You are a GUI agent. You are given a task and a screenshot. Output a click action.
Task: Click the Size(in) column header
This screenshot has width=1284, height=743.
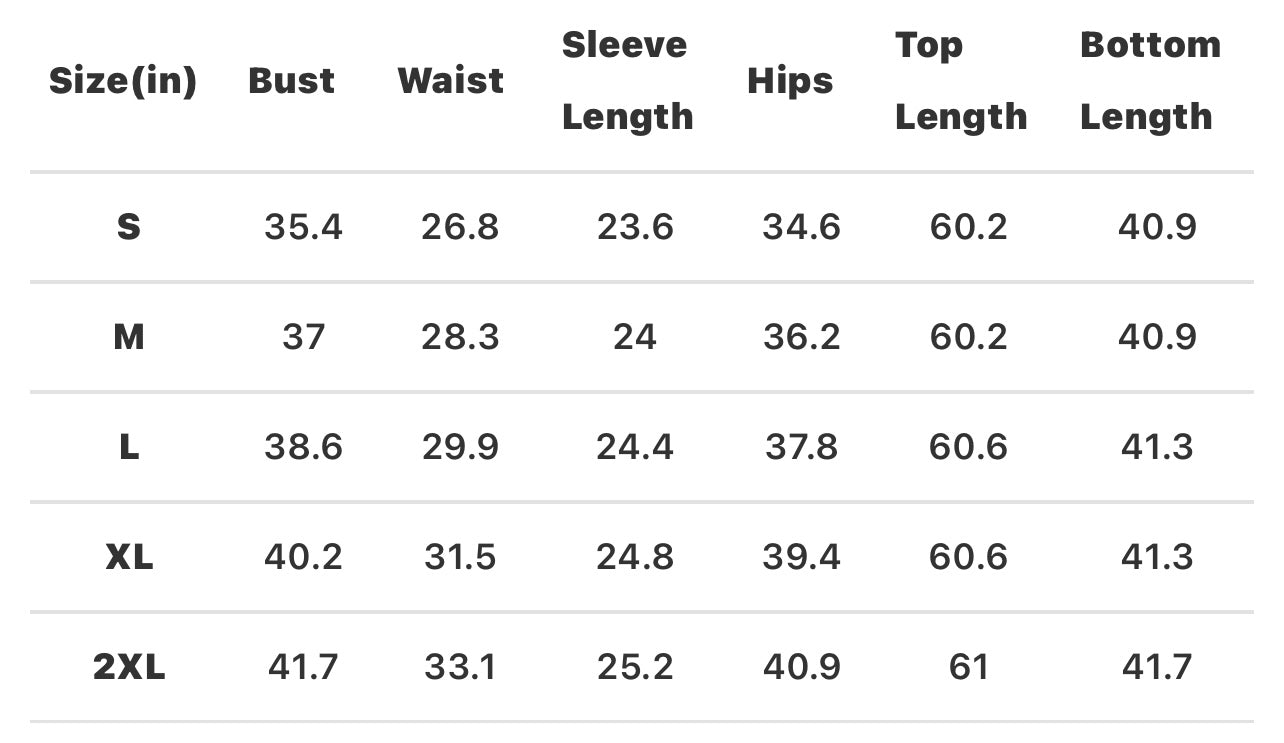[123, 81]
